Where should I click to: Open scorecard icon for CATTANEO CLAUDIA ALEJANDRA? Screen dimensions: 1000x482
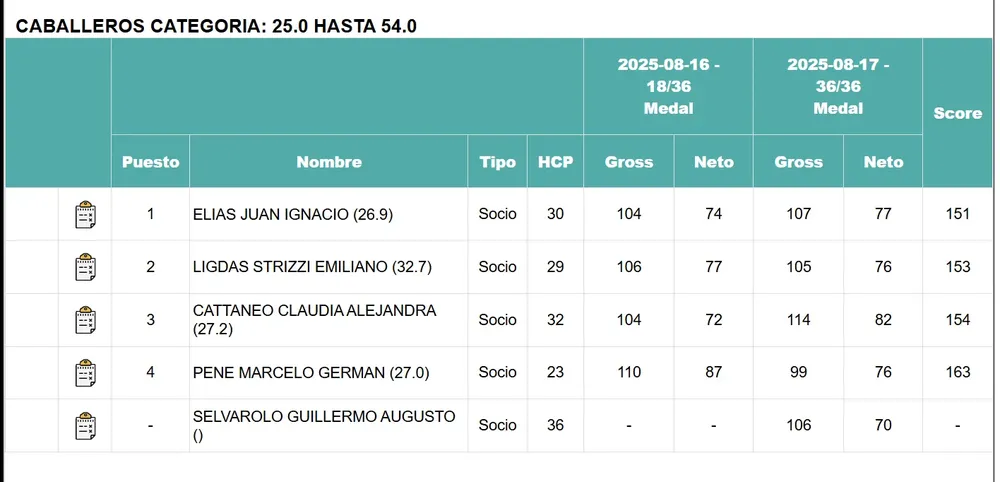point(86,321)
